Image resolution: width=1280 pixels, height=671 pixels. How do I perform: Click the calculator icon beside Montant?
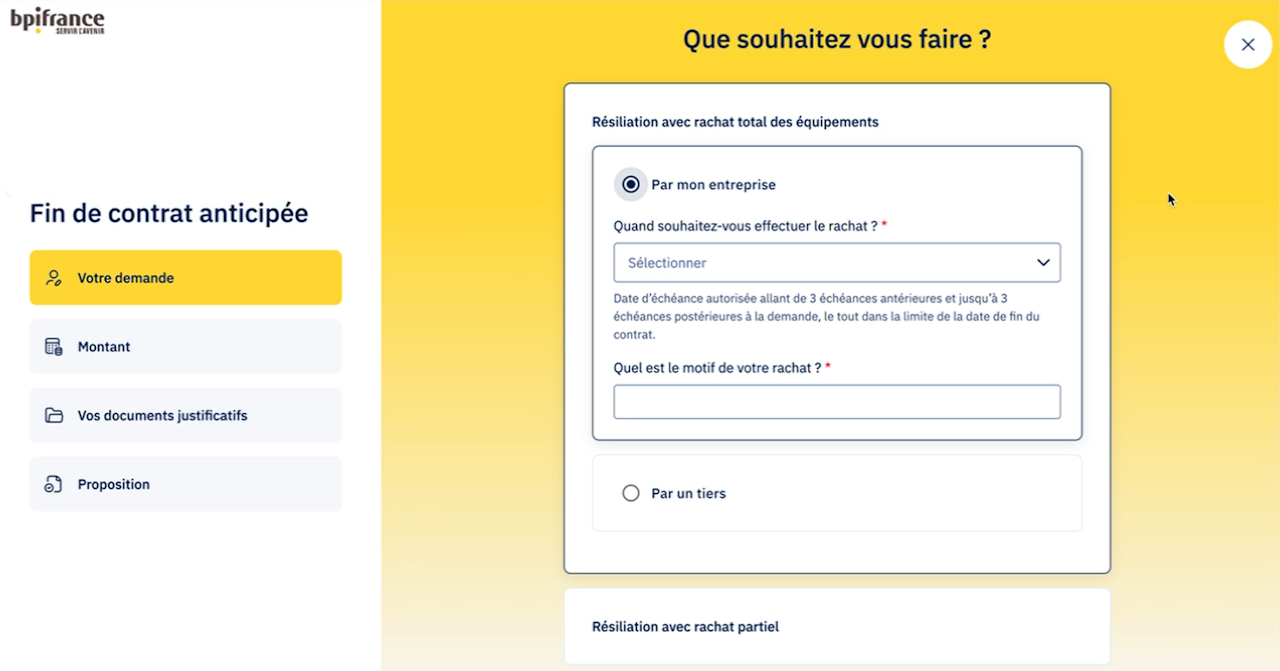pos(54,347)
